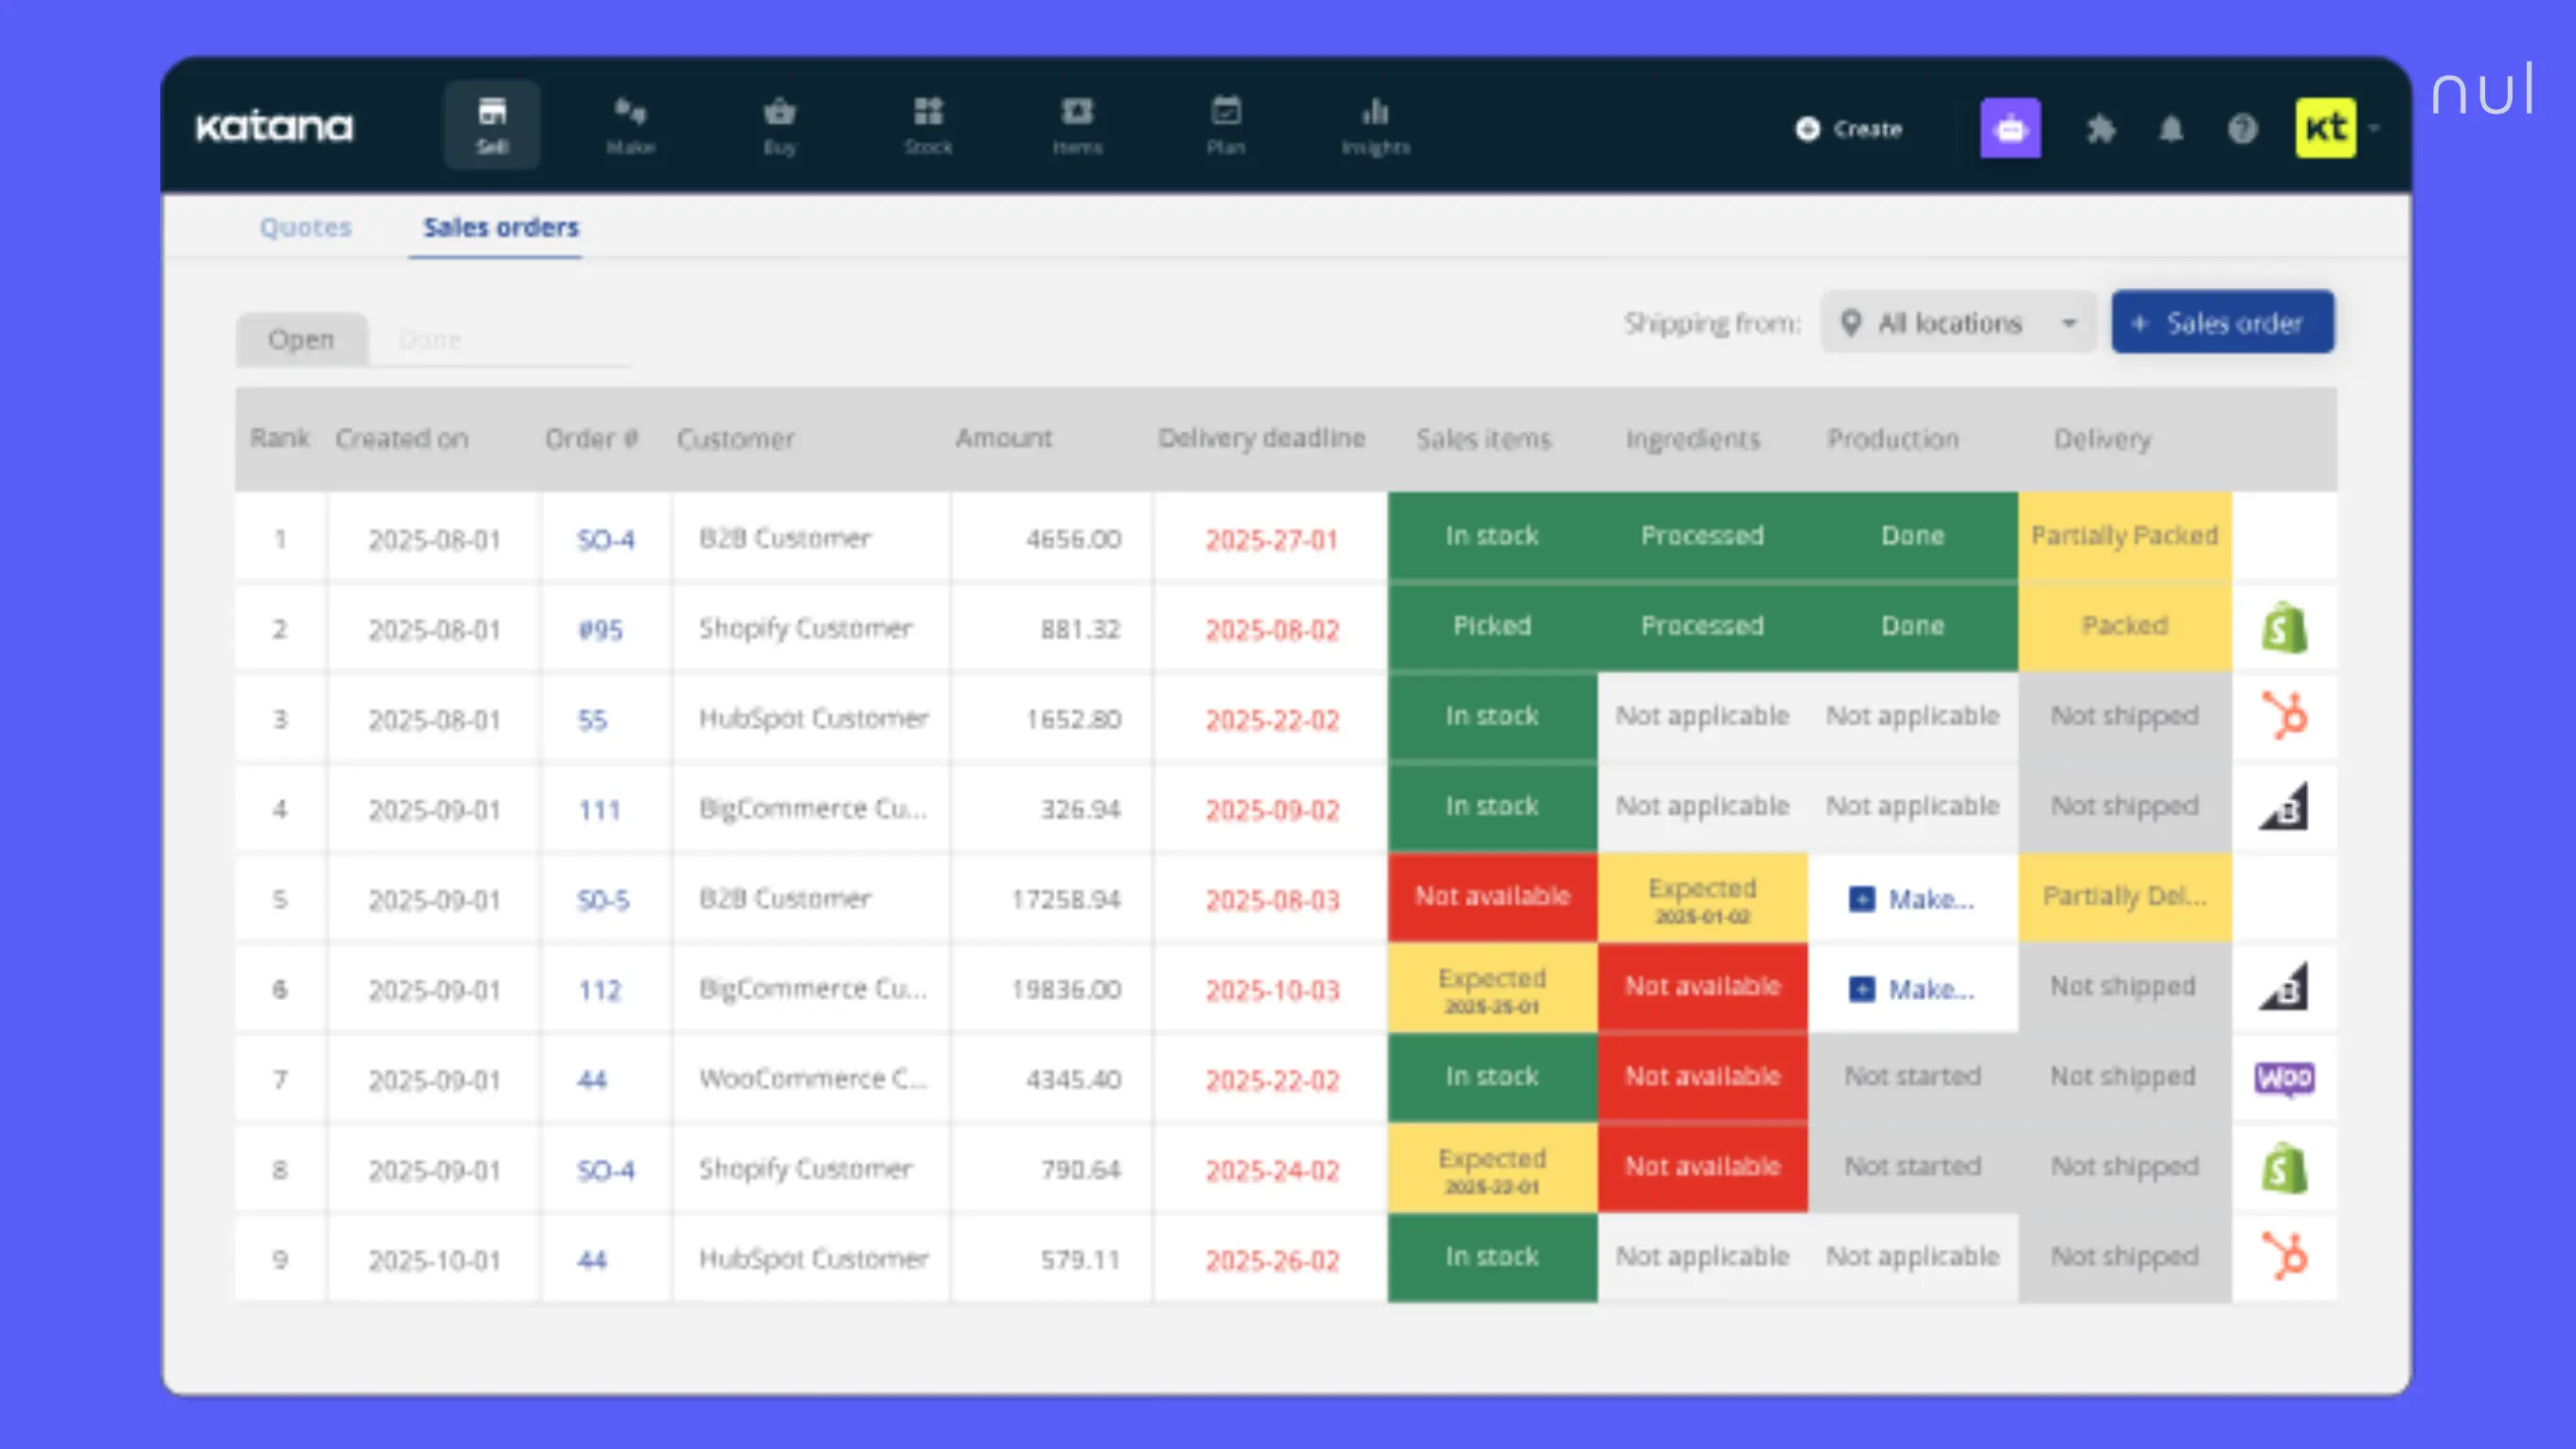
Task: Open the Stock section icon
Action: [x=928, y=112]
